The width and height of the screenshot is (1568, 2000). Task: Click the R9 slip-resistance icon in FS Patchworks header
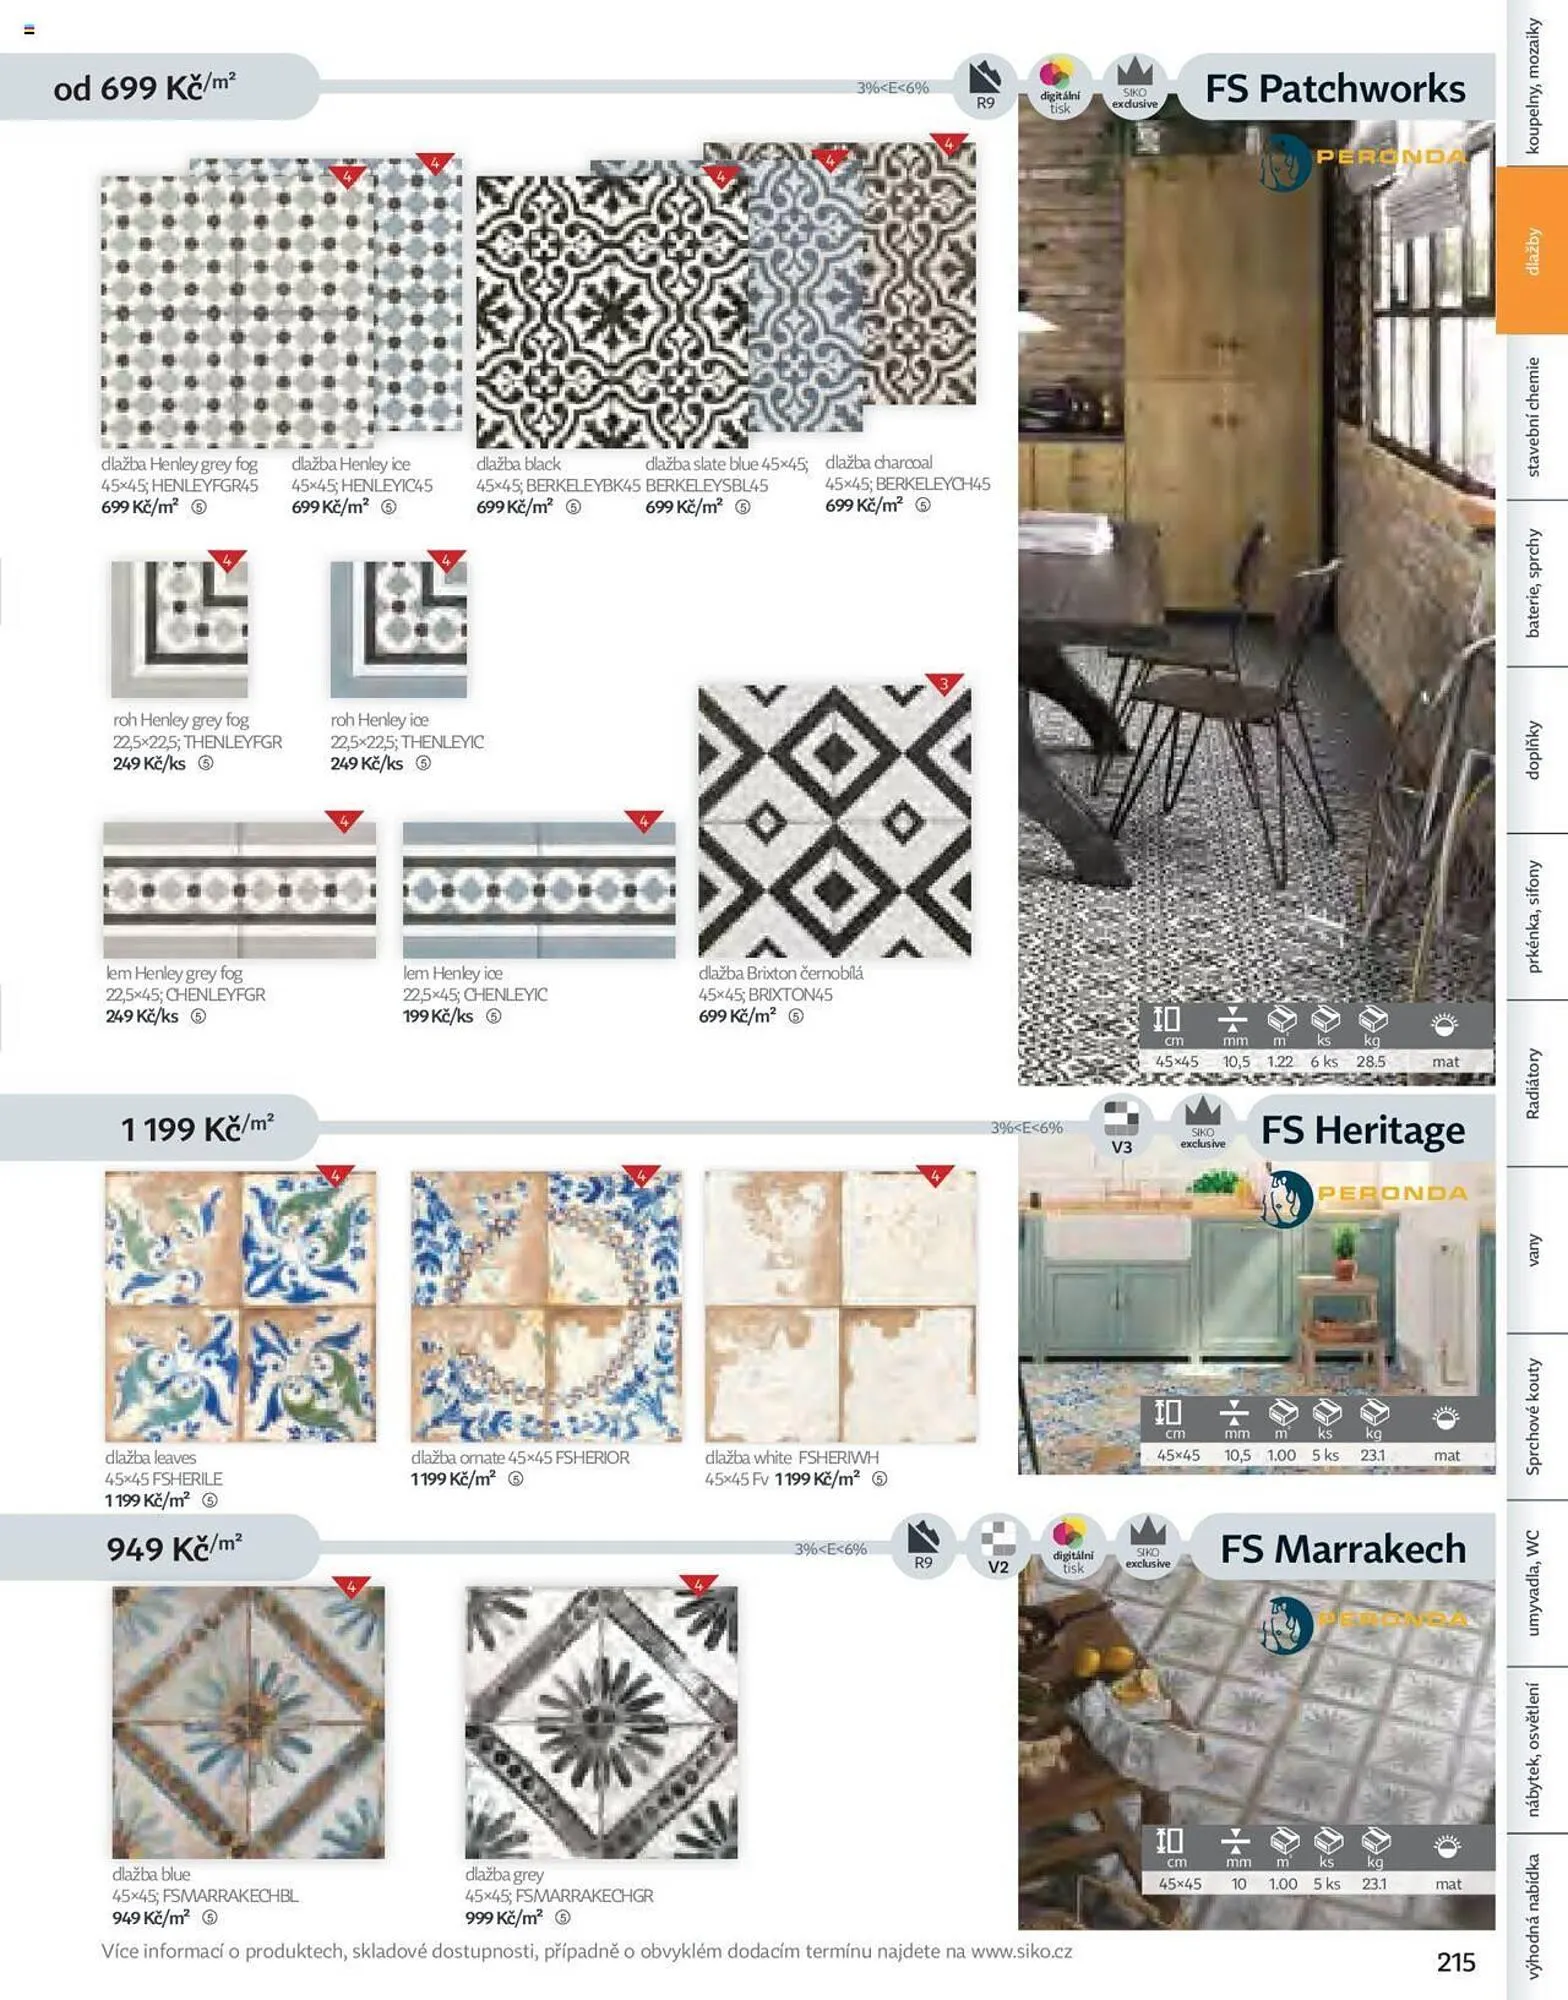pyautogui.click(x=984, y=85)
